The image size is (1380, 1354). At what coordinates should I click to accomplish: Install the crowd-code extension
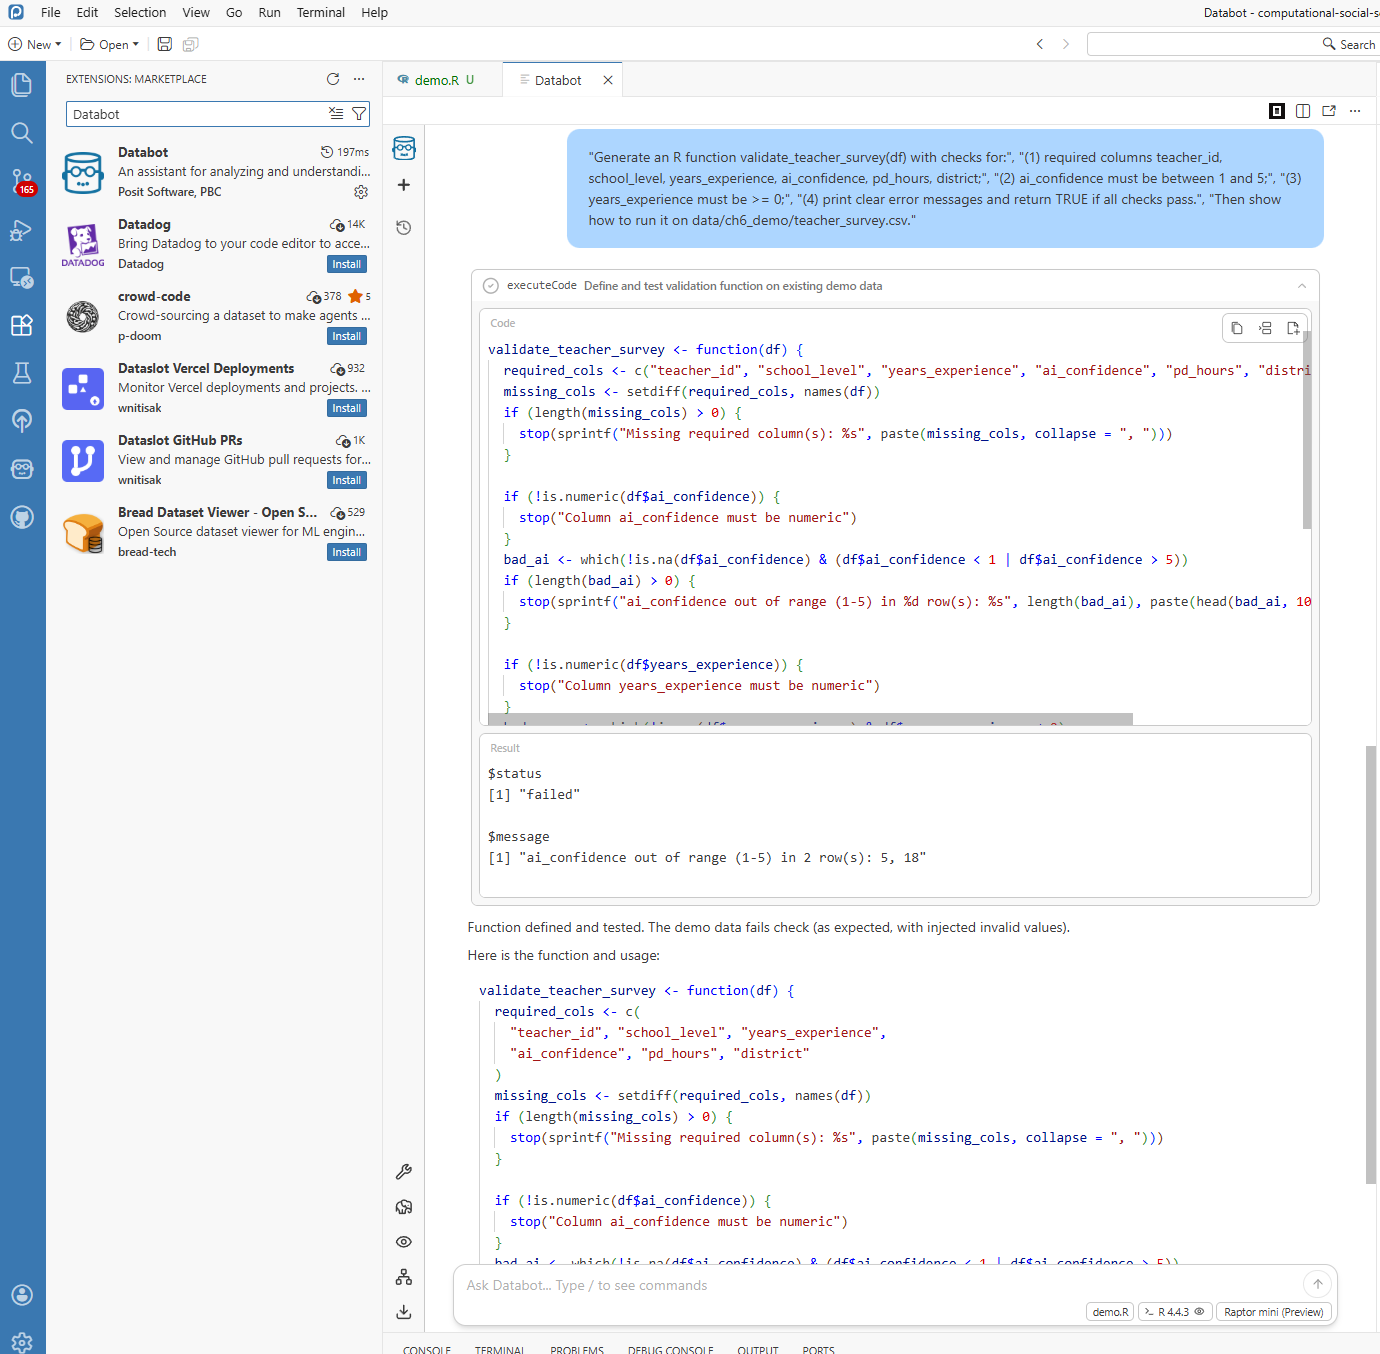tap(347, 336)
